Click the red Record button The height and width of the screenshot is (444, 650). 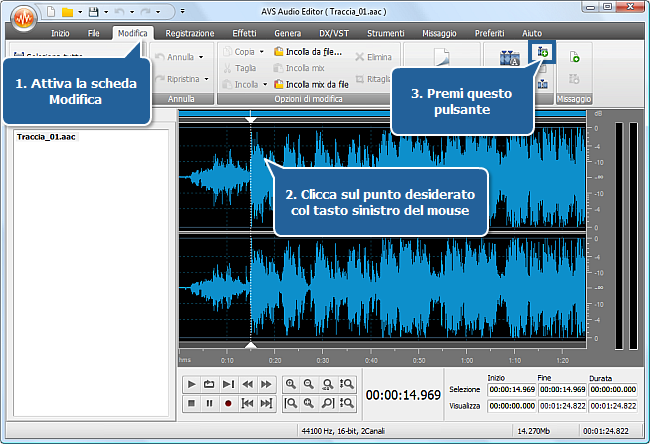coord(229,403)
